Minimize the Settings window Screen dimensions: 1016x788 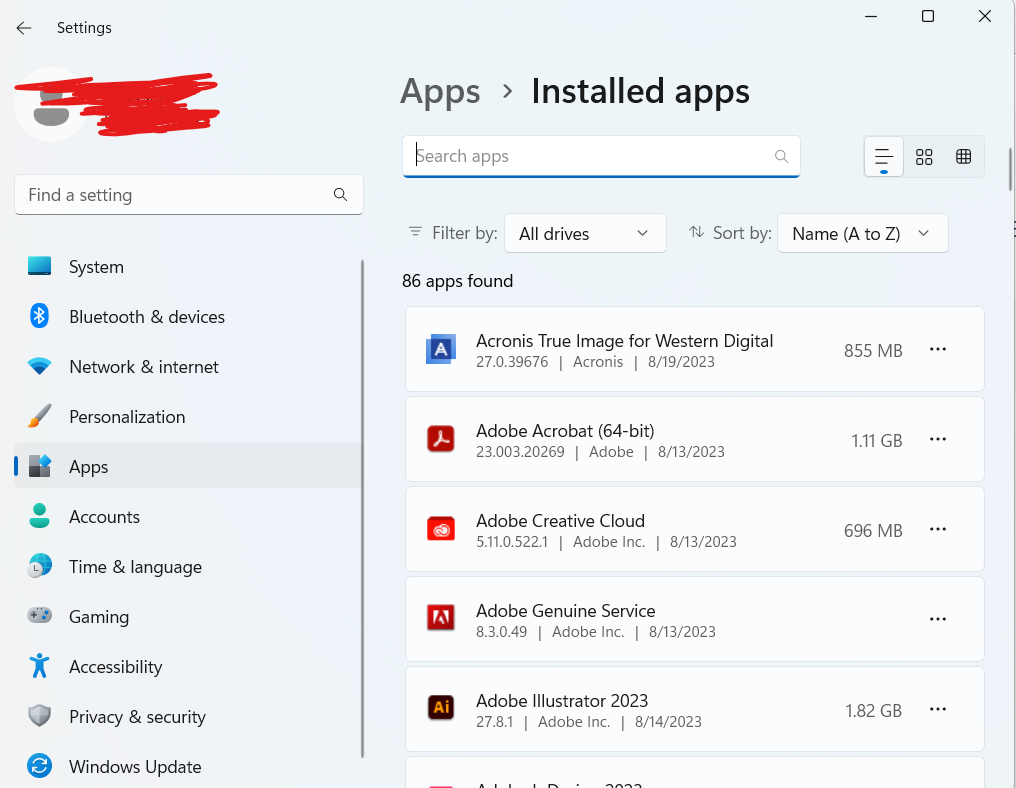click(x=871, y=16)
